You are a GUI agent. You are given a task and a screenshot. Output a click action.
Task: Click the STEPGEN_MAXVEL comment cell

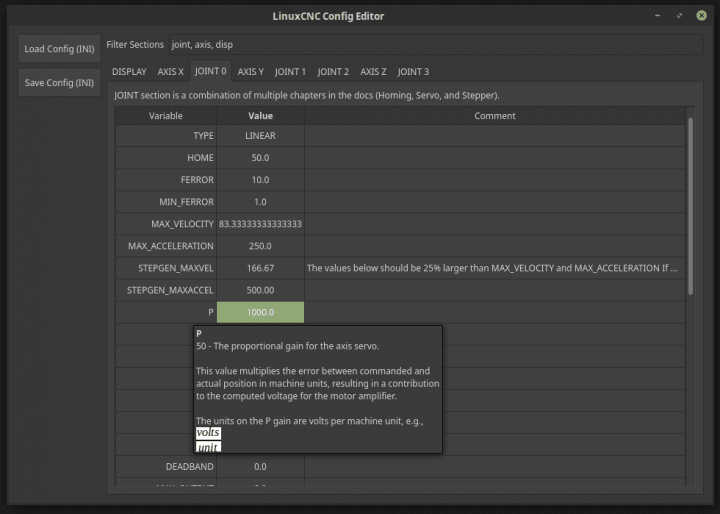click(x=495, y=268)
